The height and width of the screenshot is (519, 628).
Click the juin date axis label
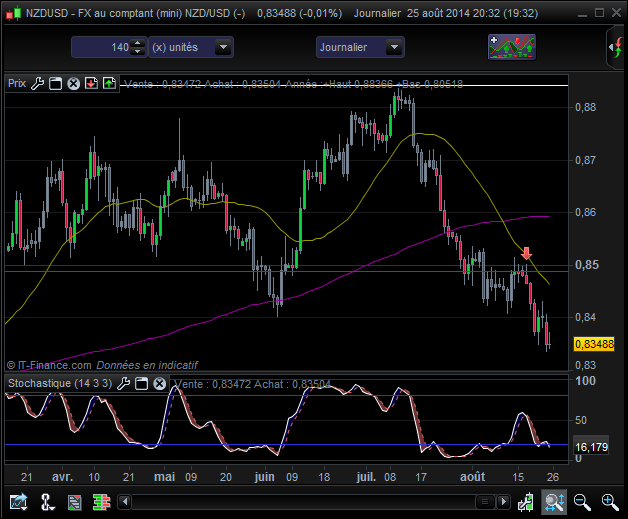pos(264,477)
